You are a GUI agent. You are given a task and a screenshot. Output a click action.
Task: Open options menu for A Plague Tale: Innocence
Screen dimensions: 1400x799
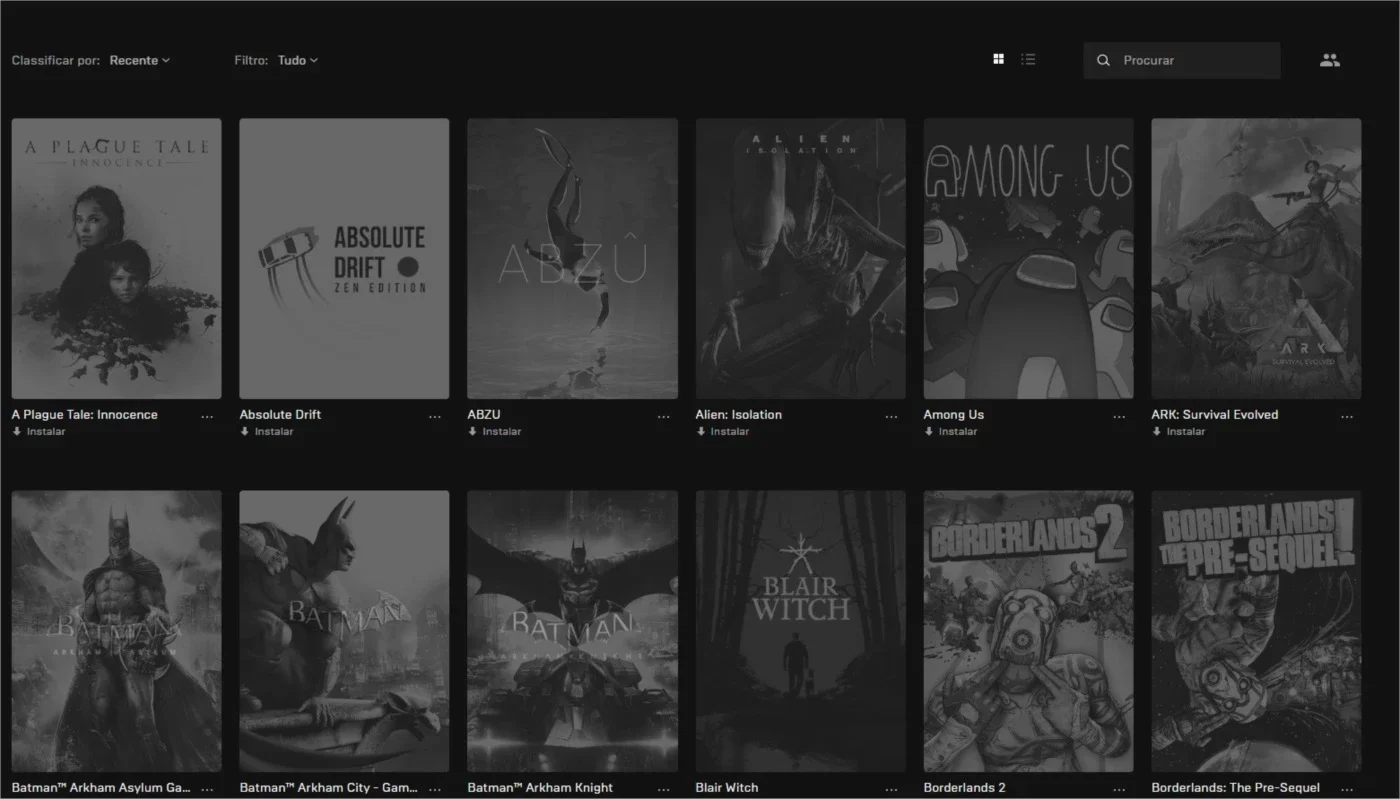[x=207, y=417]
